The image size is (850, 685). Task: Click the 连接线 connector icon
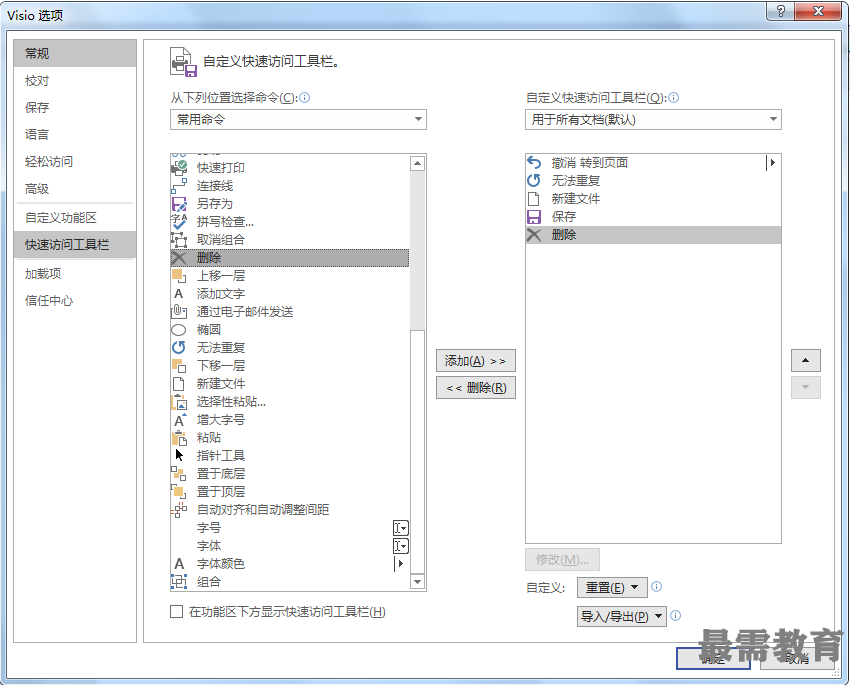[x=179, y=186]
